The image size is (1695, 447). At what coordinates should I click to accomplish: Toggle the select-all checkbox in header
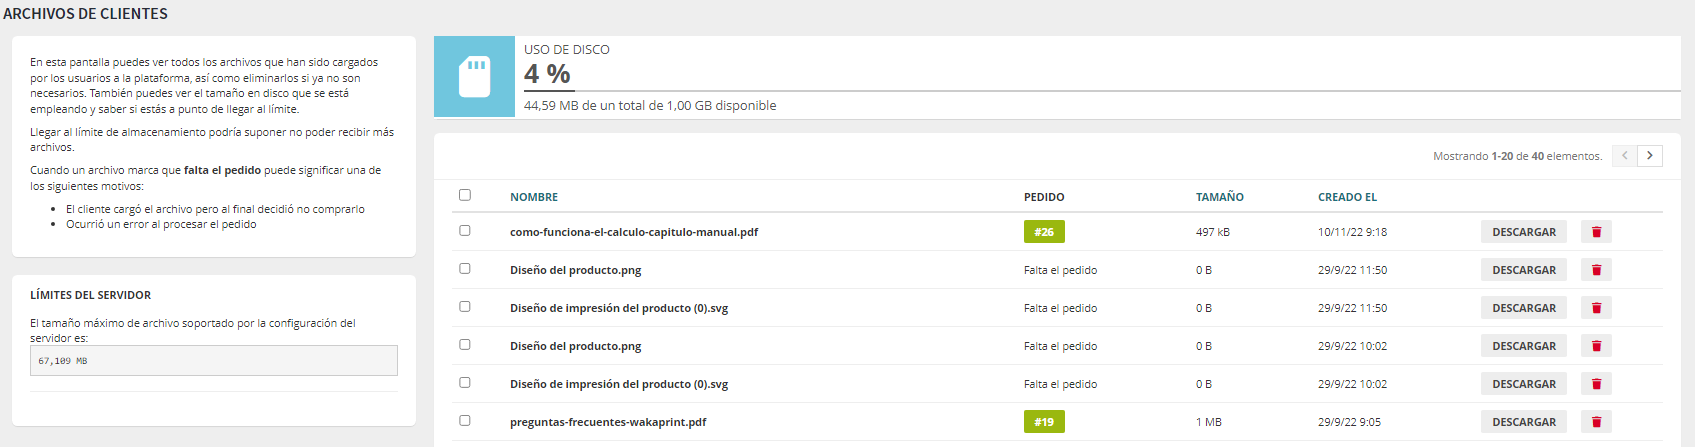(x=465, y=195)
